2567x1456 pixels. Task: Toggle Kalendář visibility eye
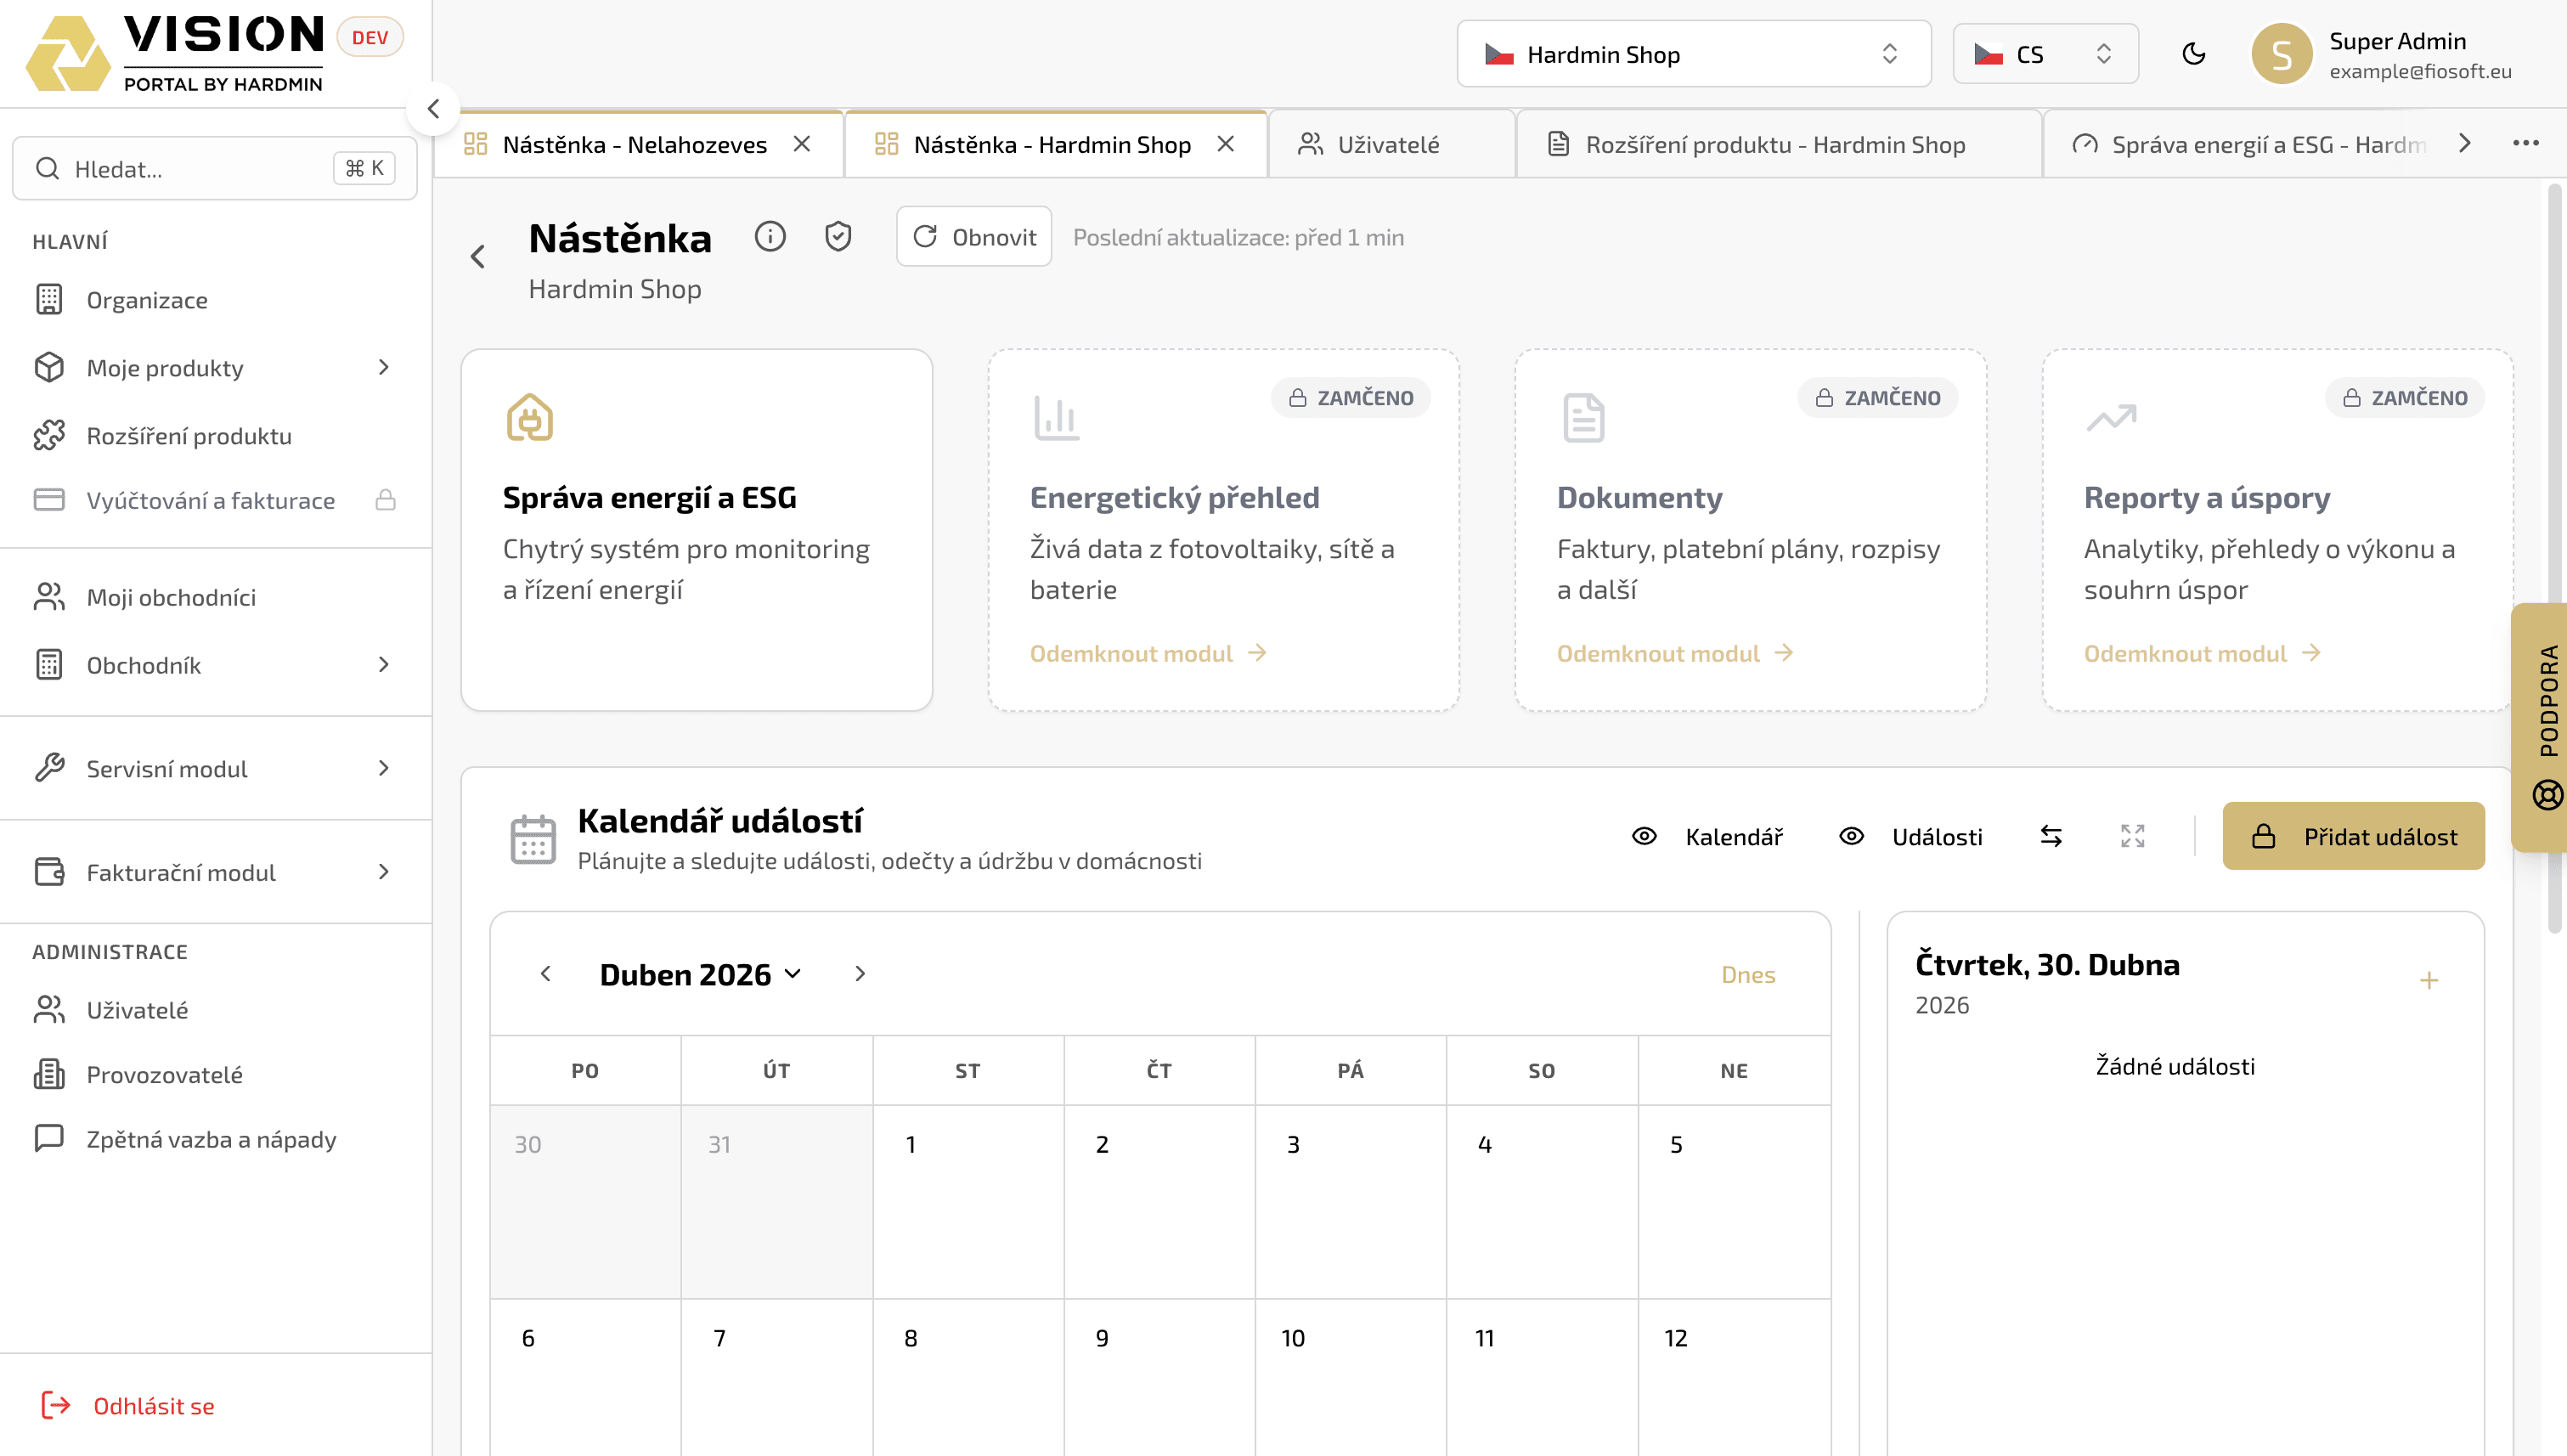click(1644, 836)
